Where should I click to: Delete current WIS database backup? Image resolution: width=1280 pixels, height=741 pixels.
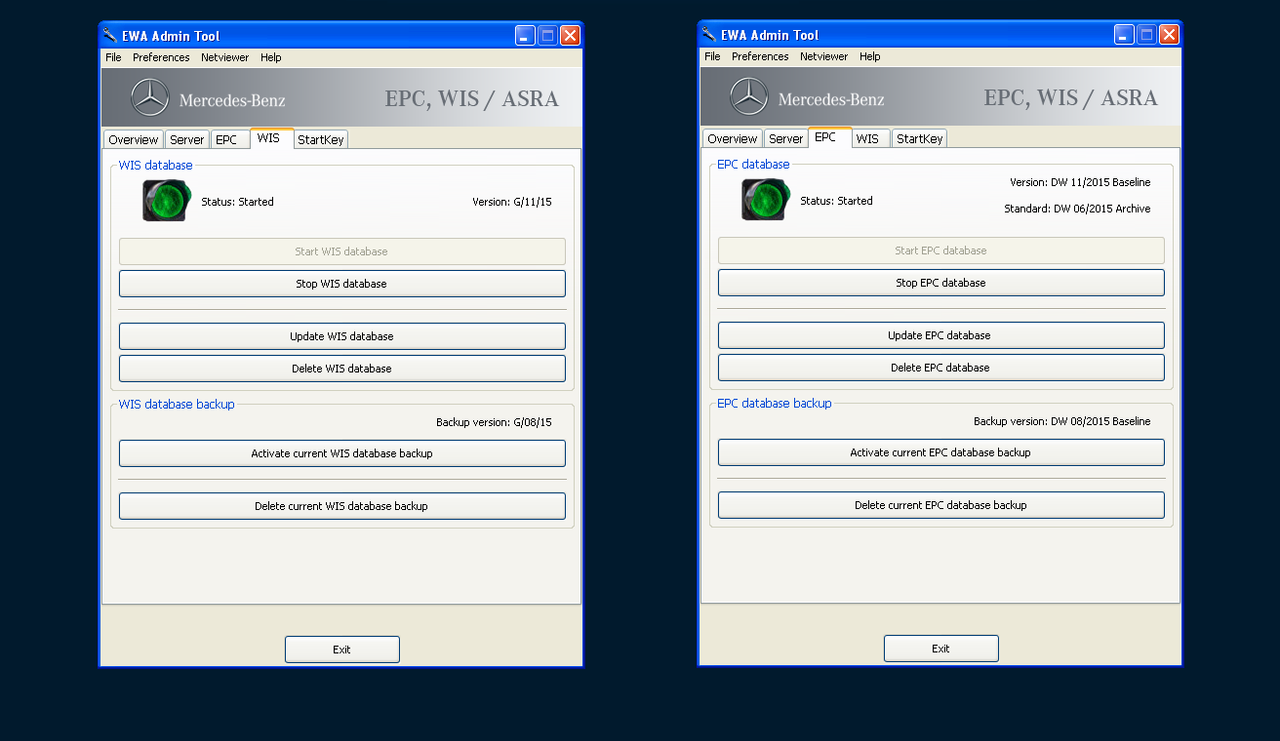pyautogui.click(x=342, y=507)
